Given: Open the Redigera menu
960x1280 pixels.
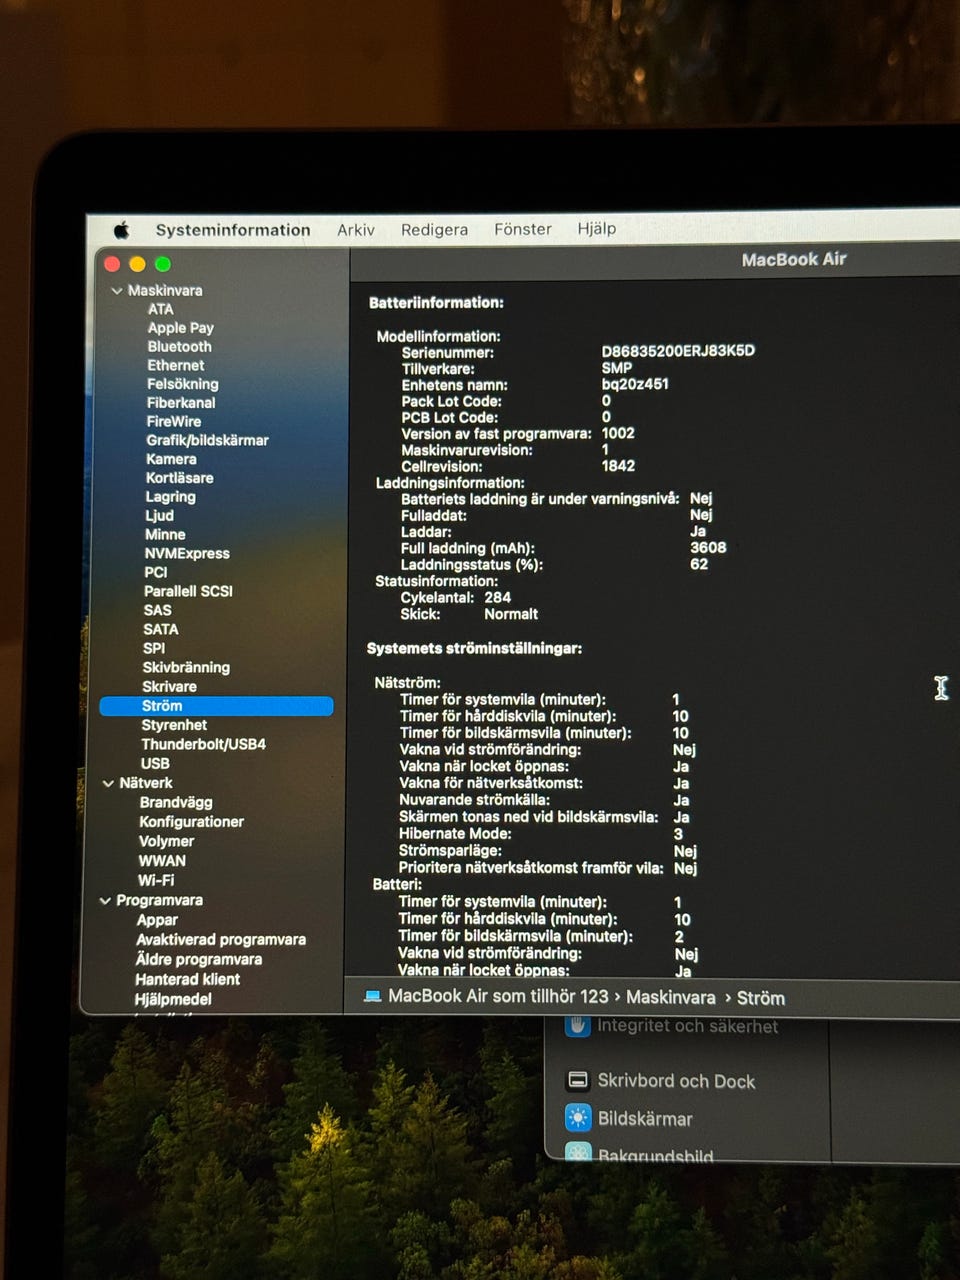Looking at the screenshot, I should (x=434, y=229).
